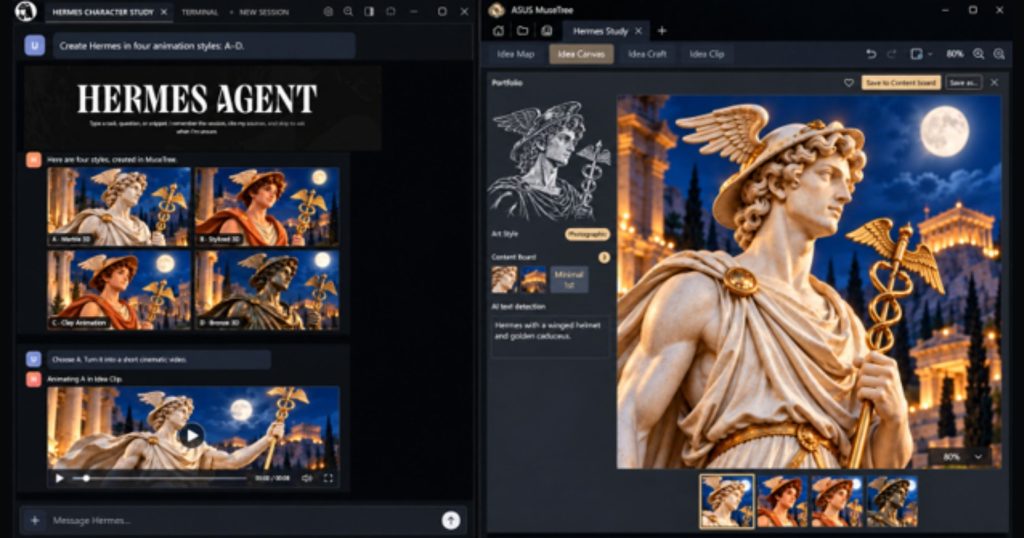This screenshot has height=538, width=1024.
Task: Select the Idea Canvas tab
Action: point(581,54)
